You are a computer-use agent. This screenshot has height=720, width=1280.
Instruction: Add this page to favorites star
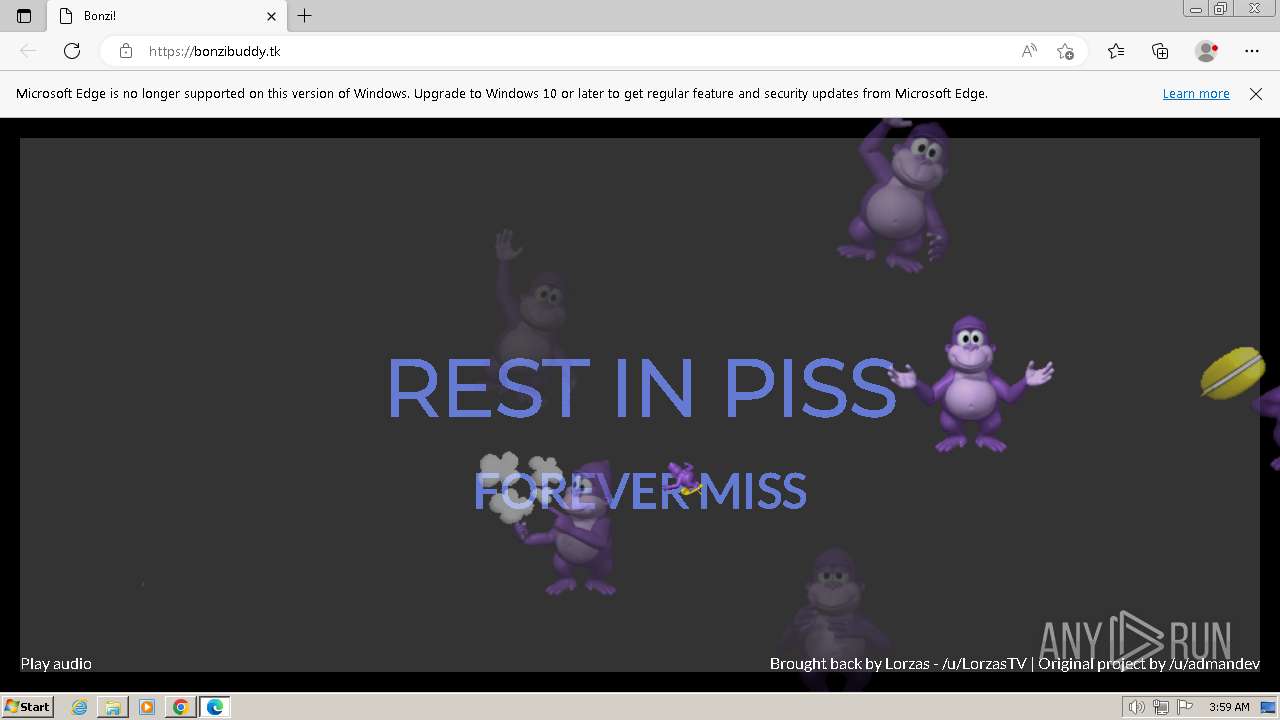click(x=1065, y=51)
